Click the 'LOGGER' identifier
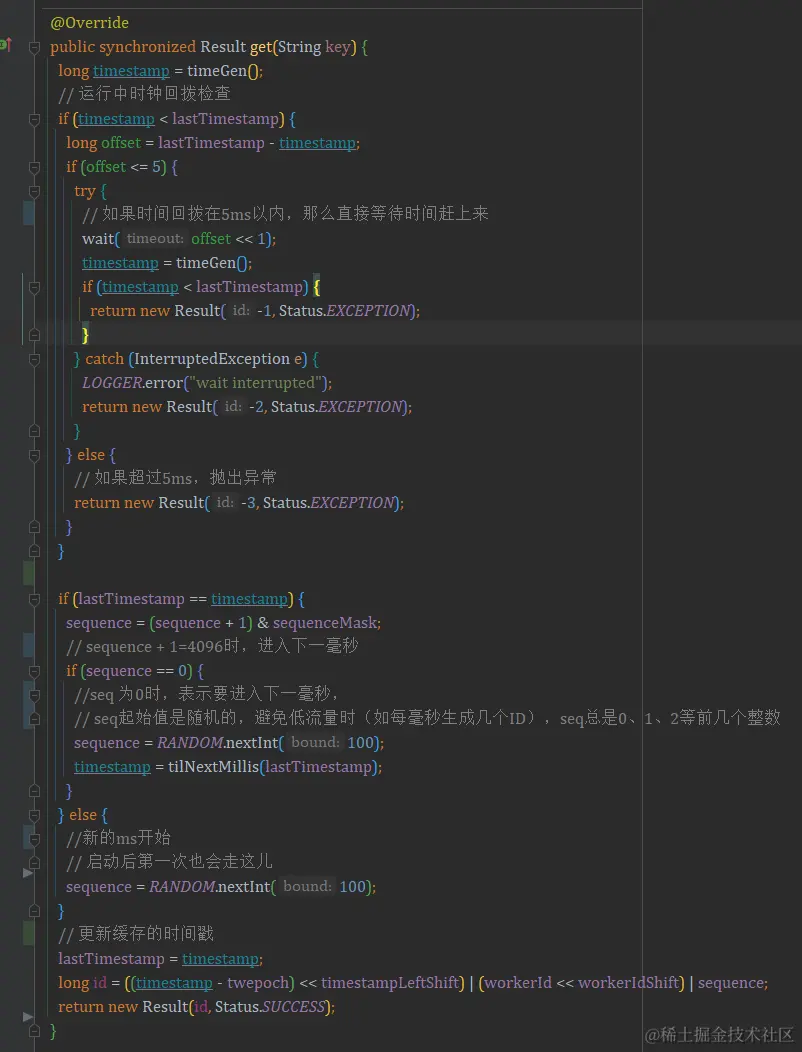 [112, 383]
